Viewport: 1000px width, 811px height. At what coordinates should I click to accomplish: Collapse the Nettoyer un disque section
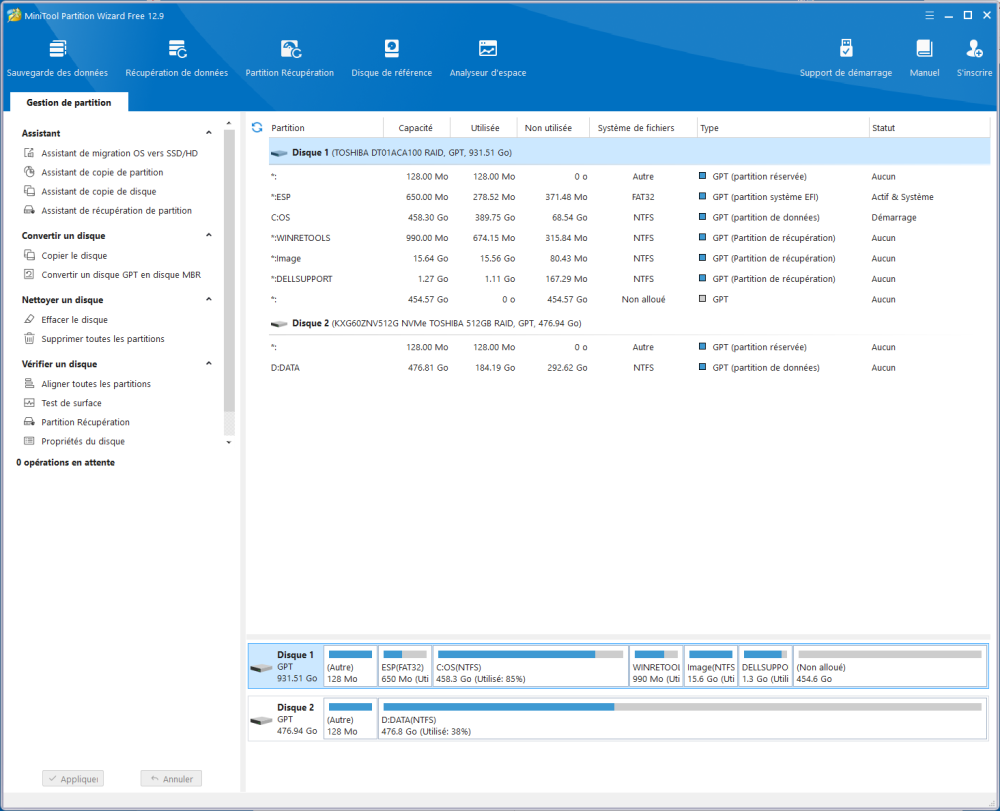pyautogui.click(x=209, y=300)
